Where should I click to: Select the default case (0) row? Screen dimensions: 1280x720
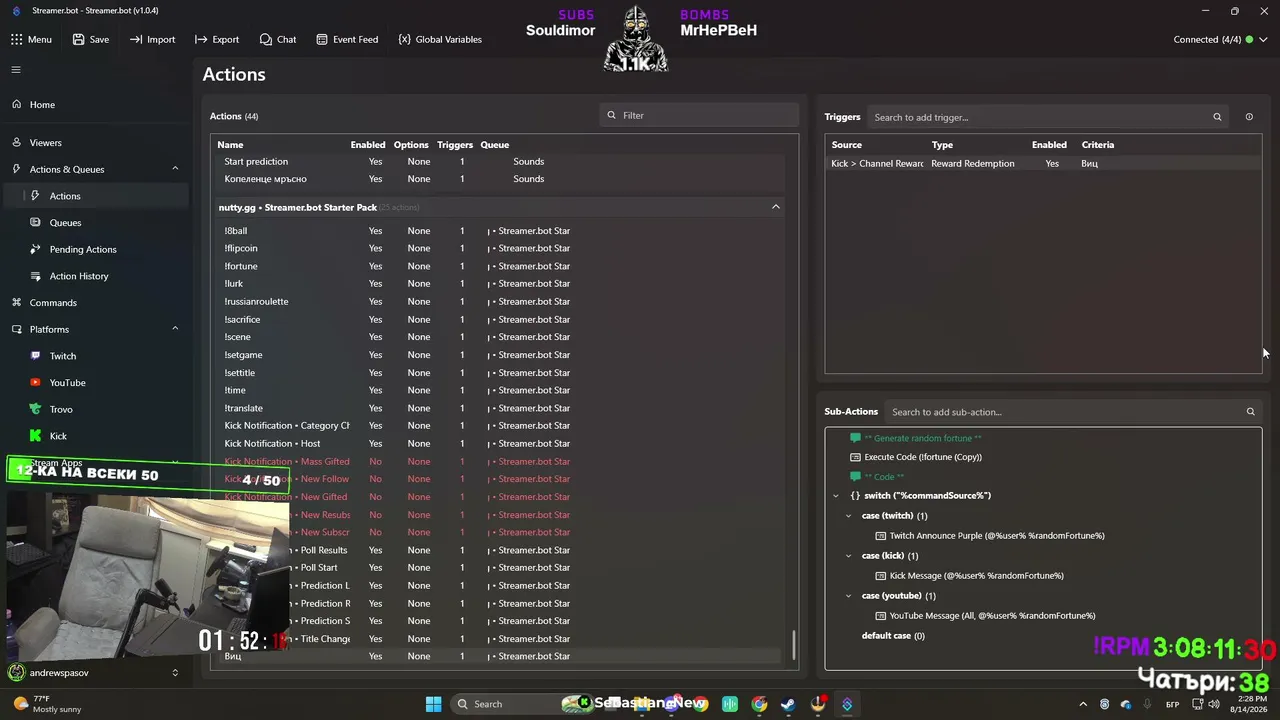point(893,636)
